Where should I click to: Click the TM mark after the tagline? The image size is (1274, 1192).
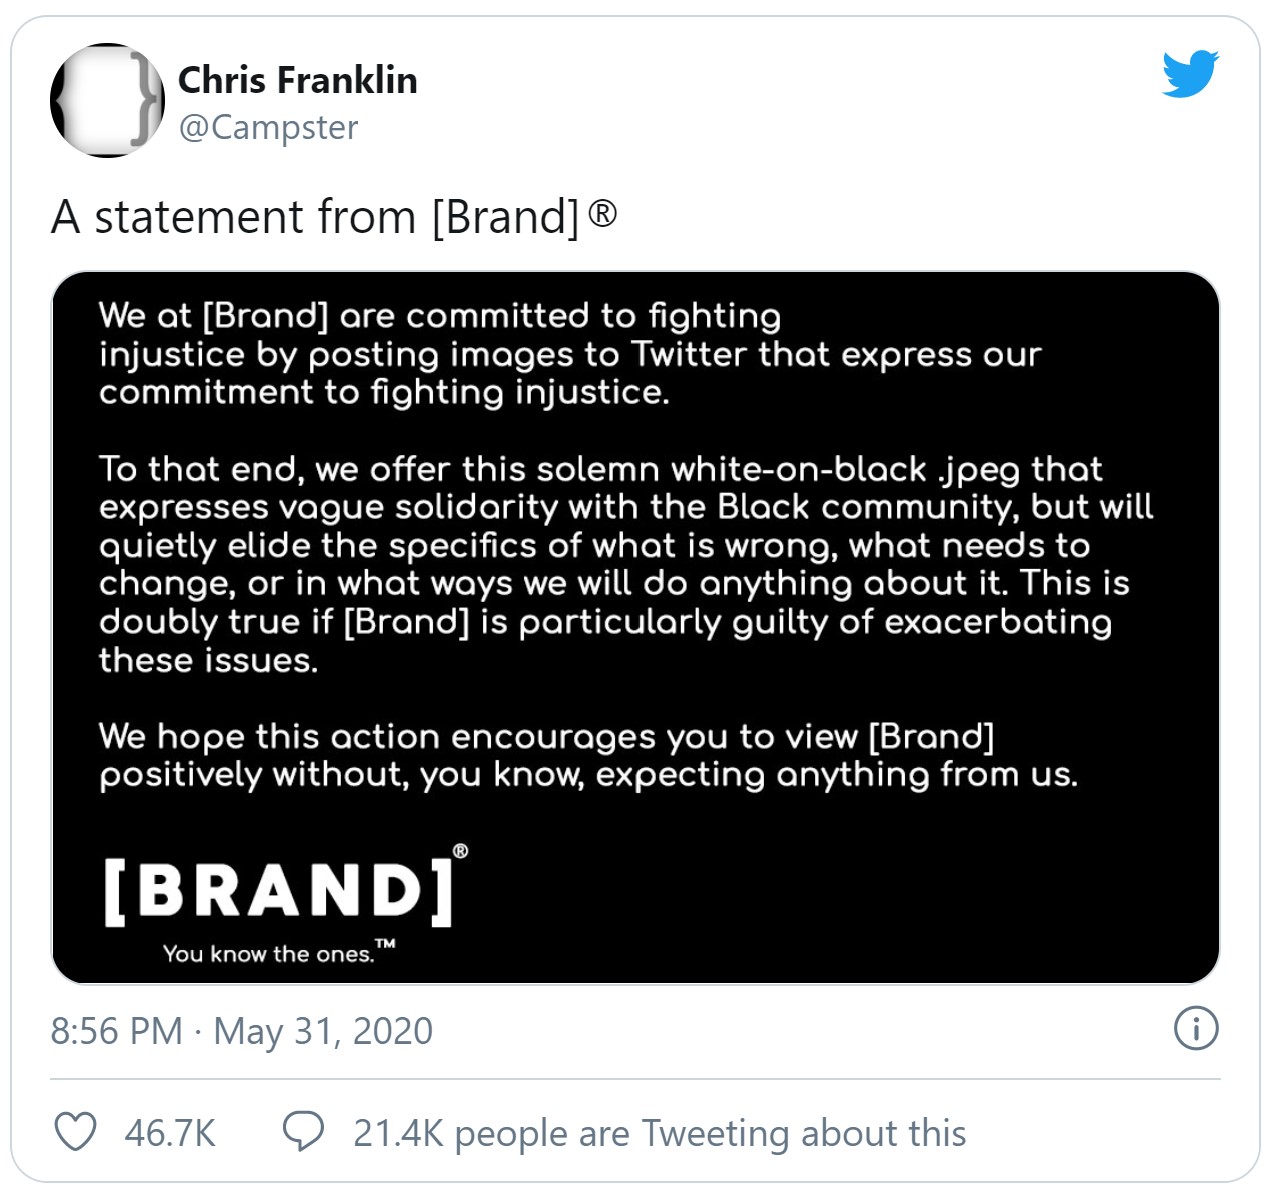386,943
